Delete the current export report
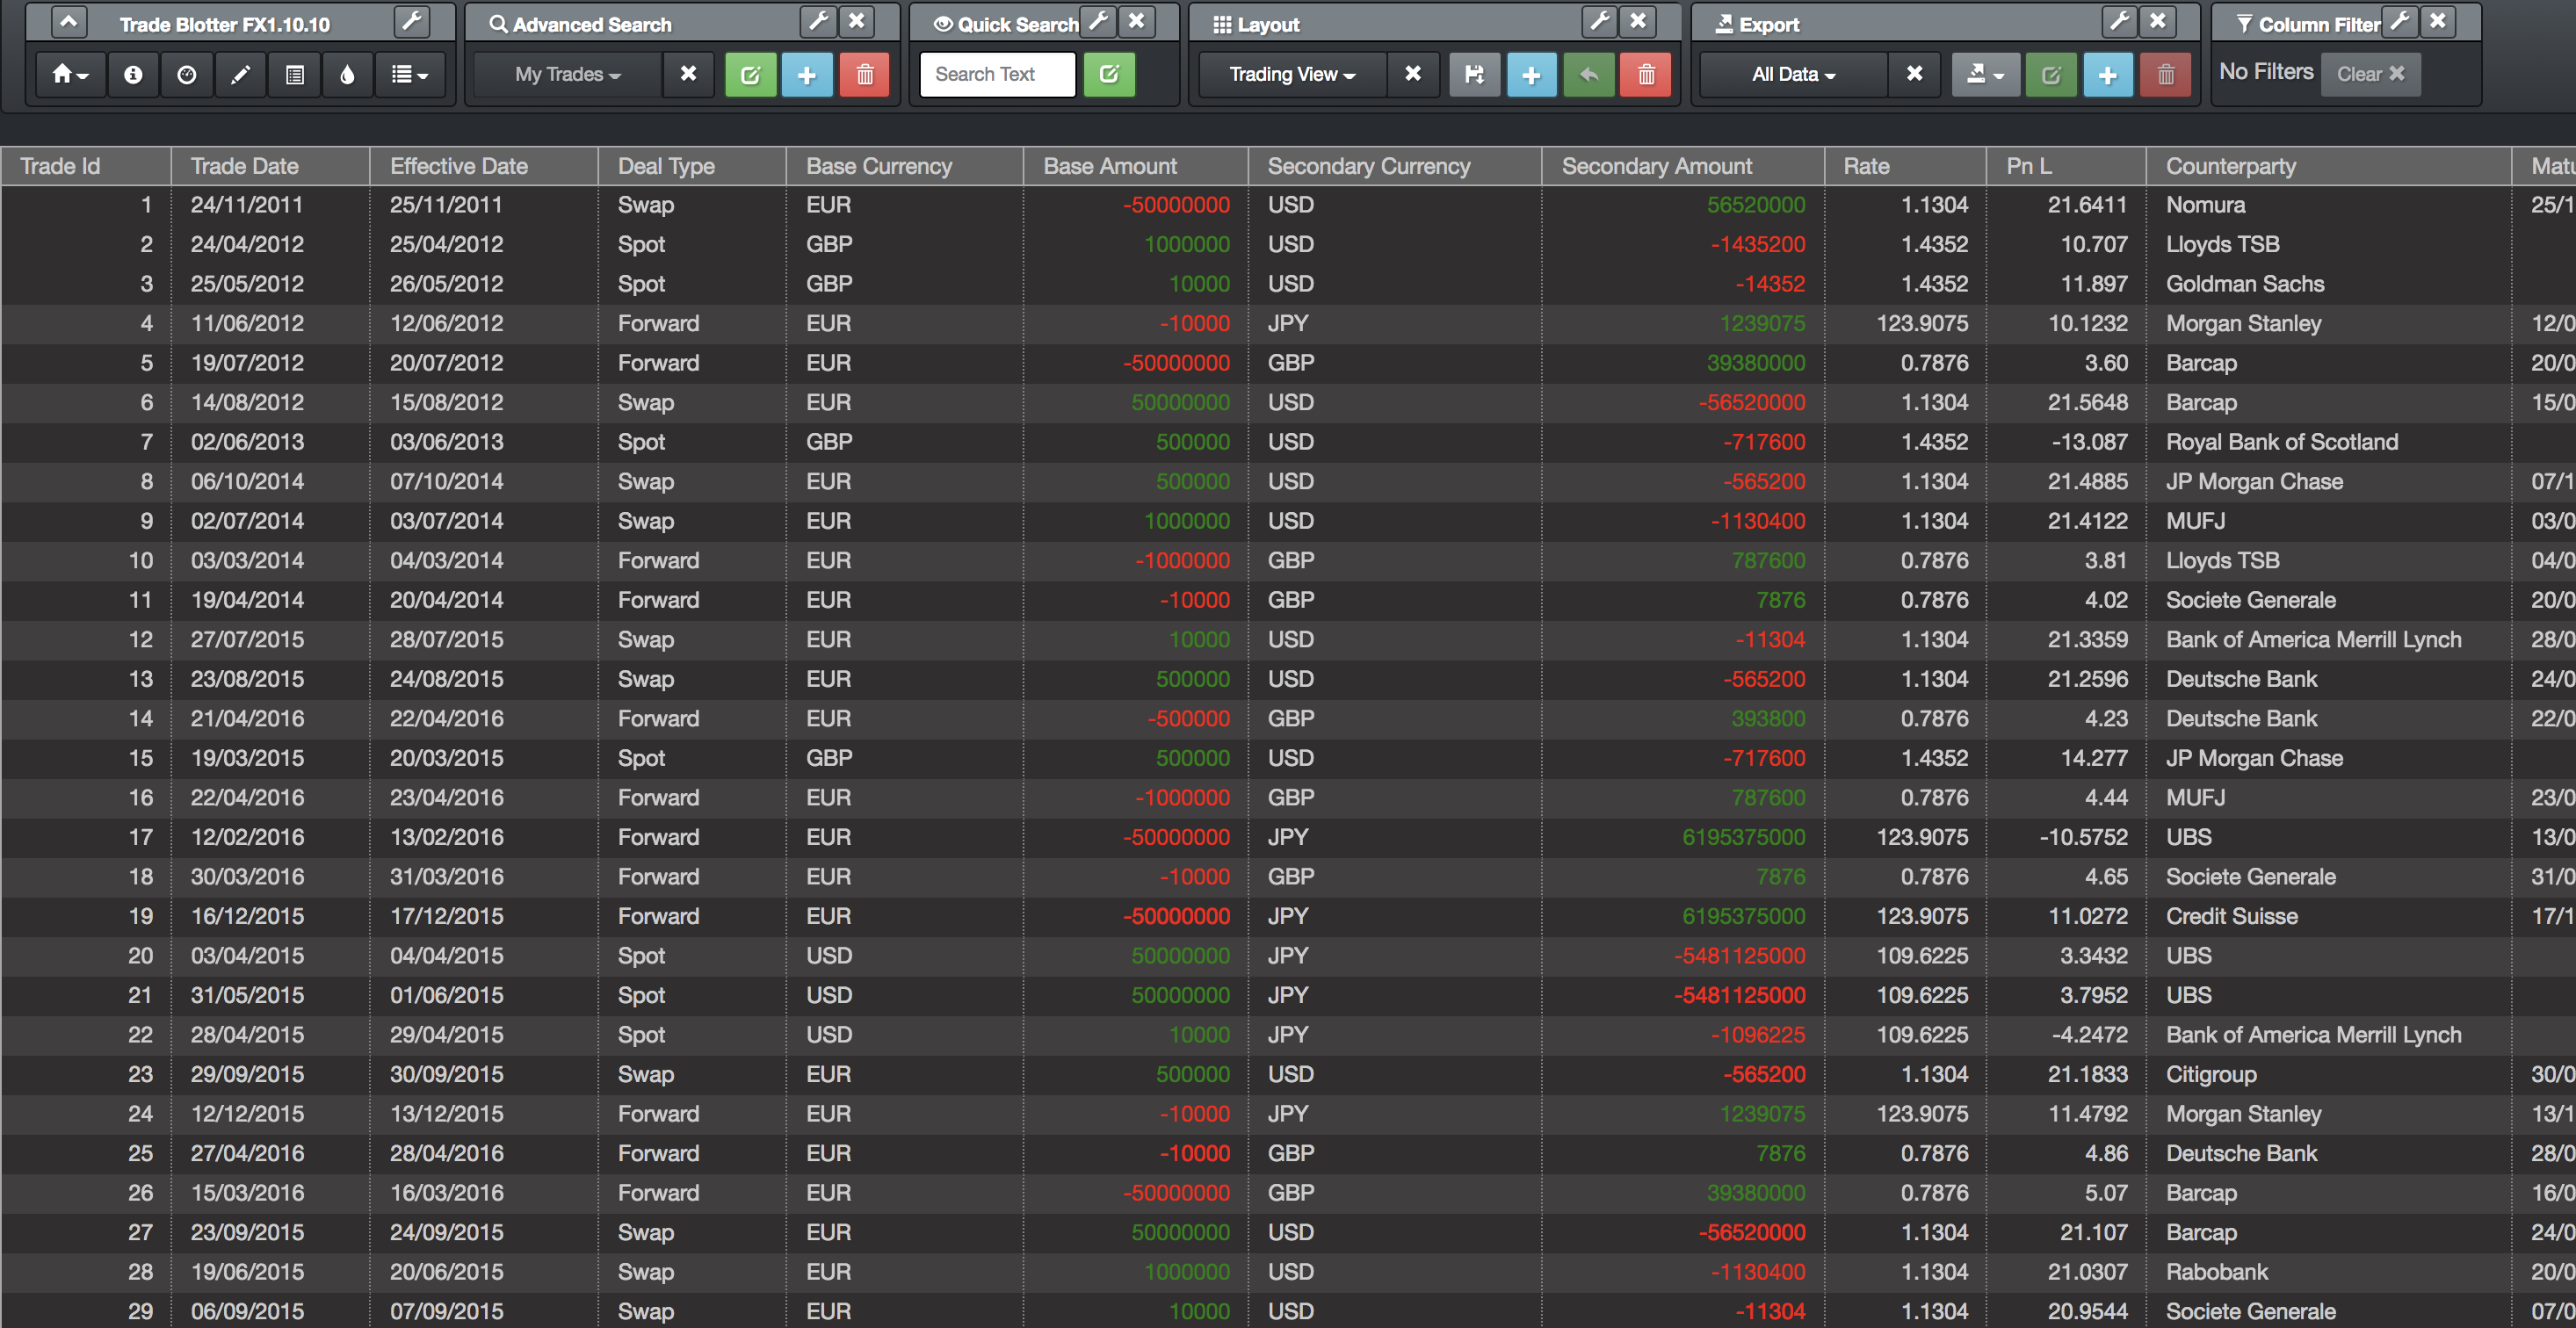Screen dimensions: 2576x1328 click(2166, 74)
